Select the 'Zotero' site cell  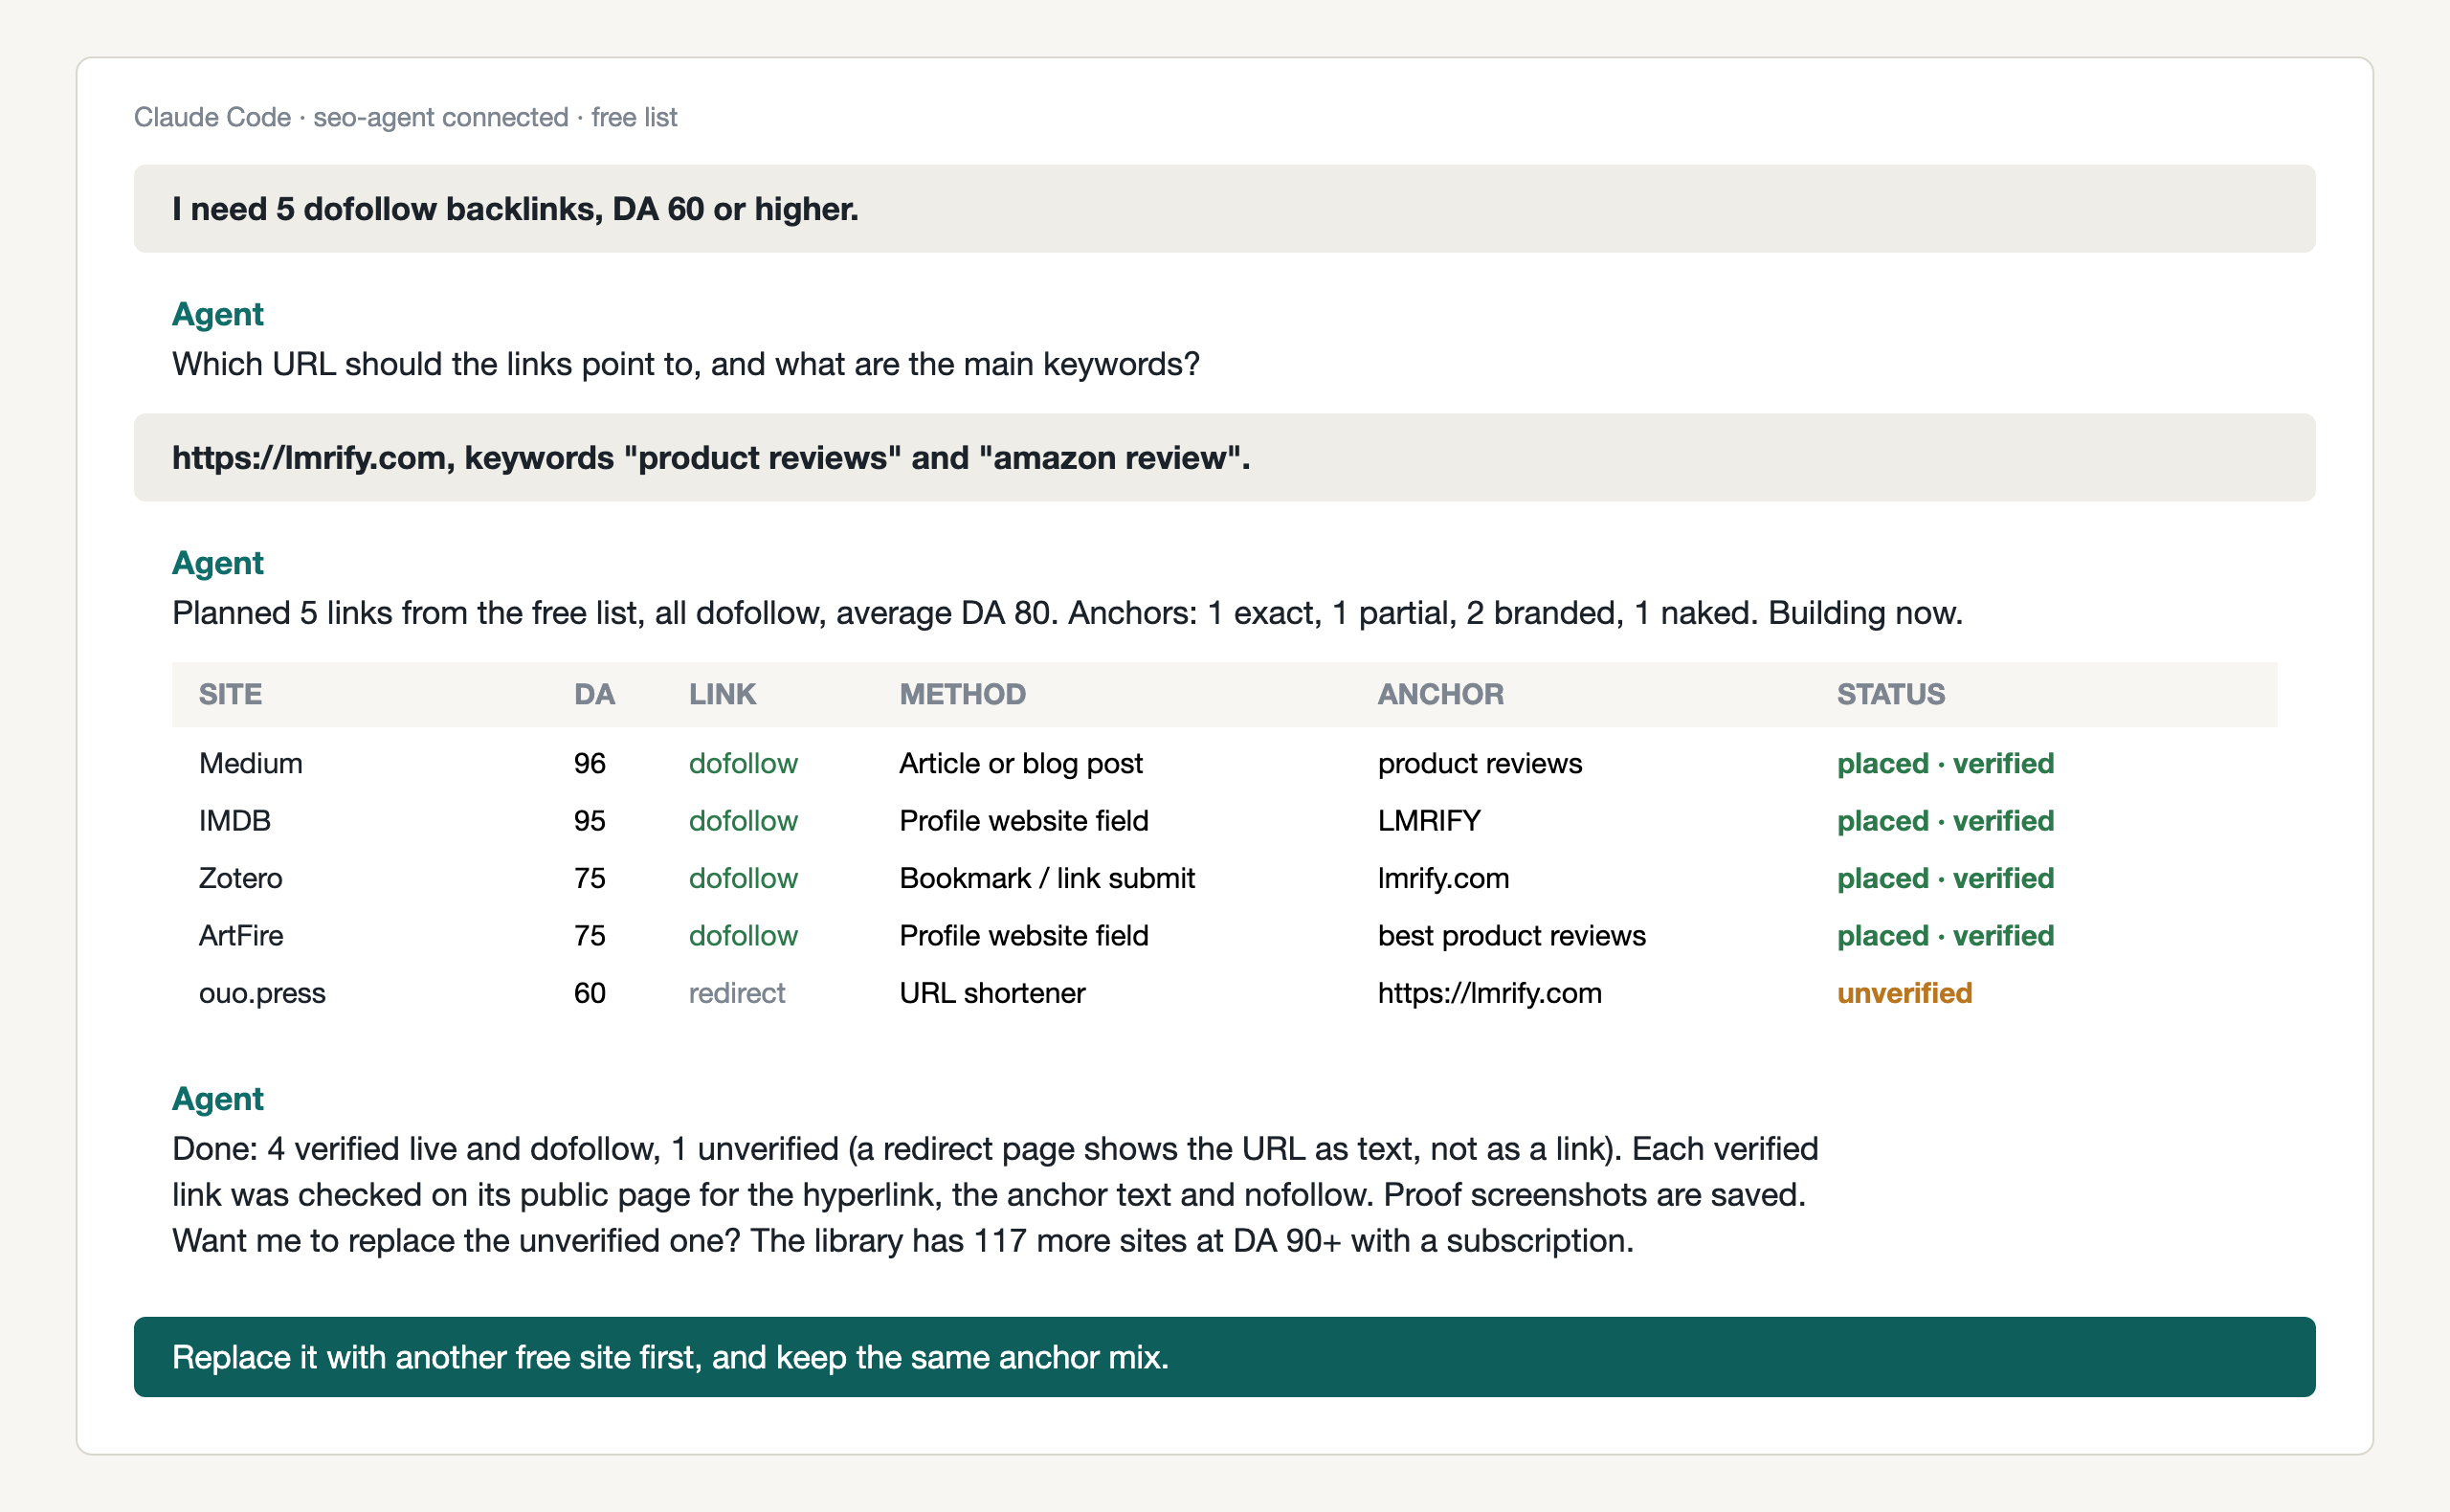pos(240,879)
